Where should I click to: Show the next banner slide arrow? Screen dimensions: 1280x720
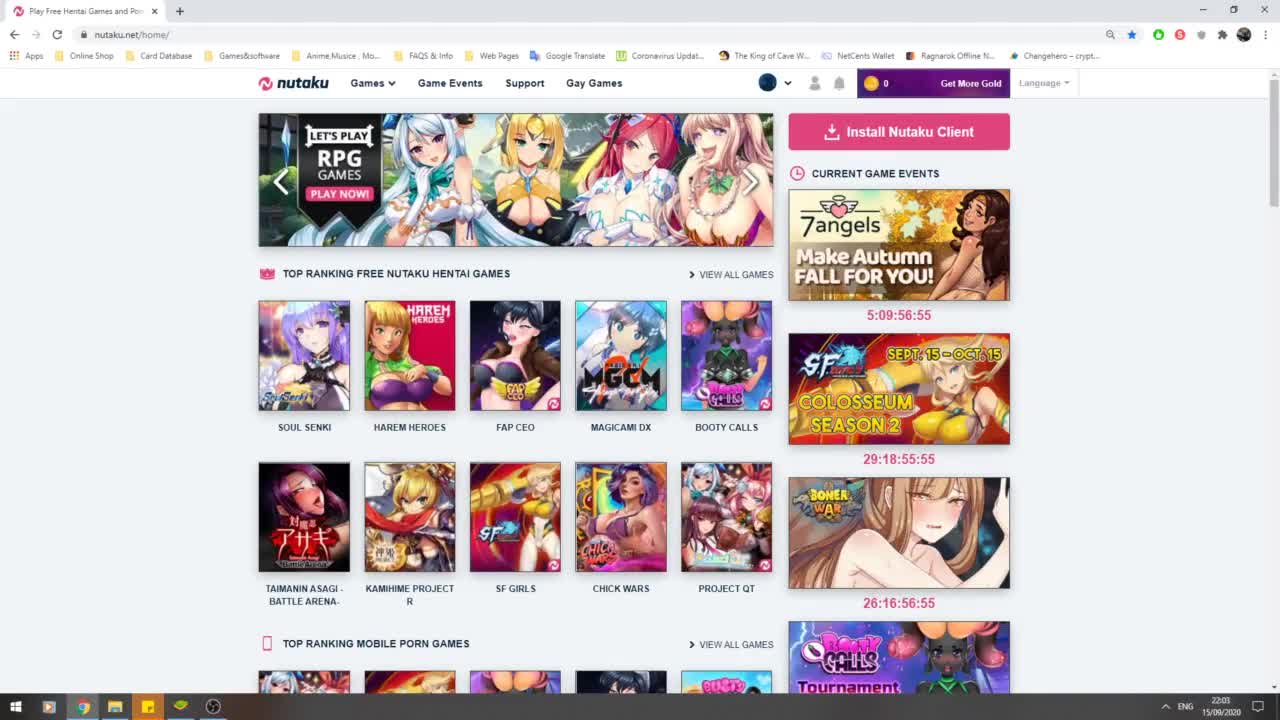point(751,181)
